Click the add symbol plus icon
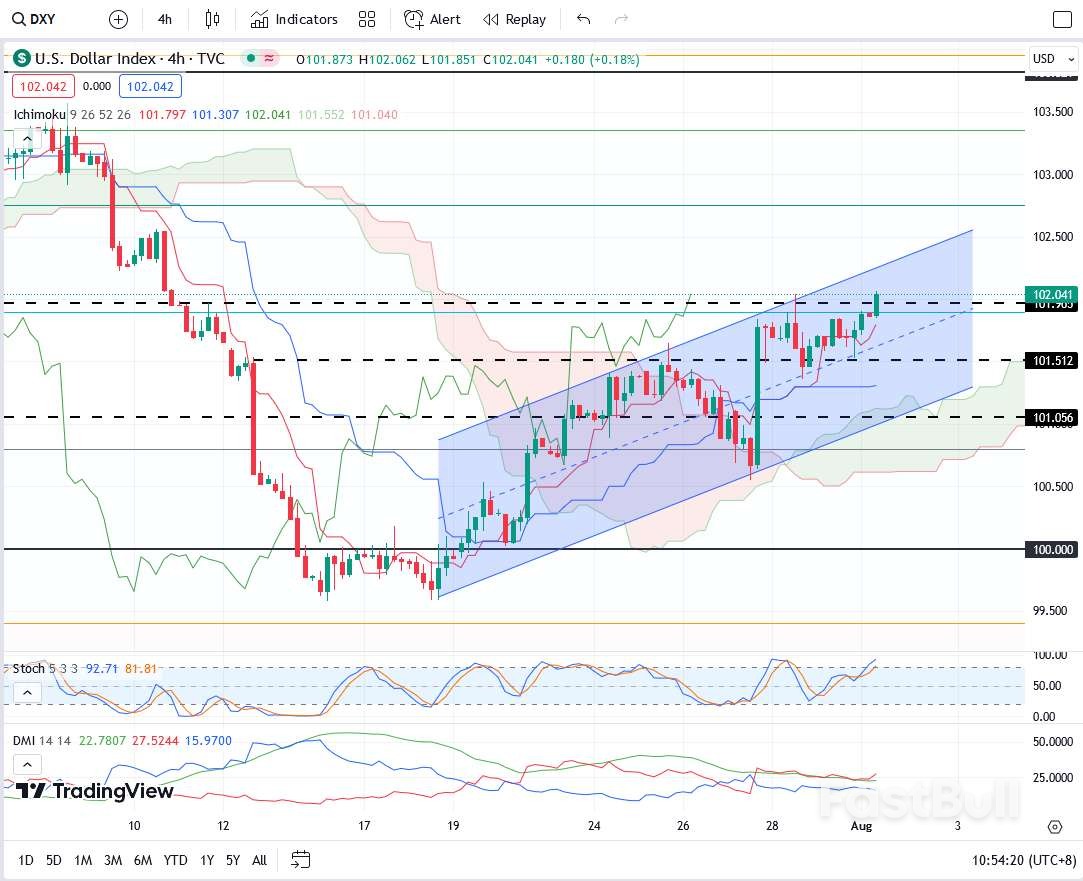The height and width of the screenshot is (881, 1083). (x=118, y=19)
